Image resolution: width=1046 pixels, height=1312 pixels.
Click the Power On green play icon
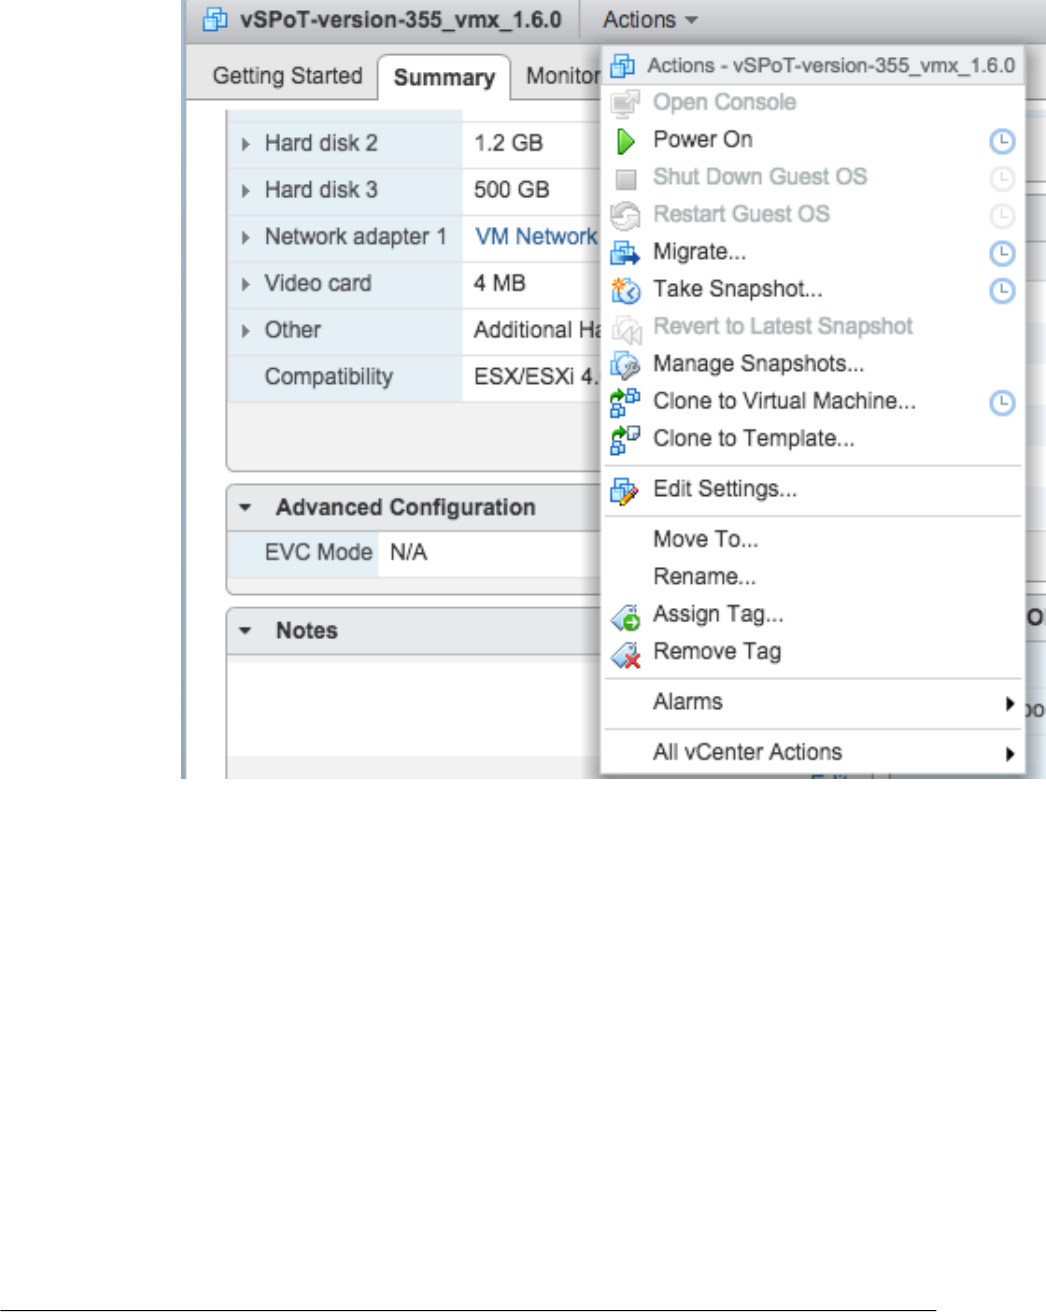click(x=626, y=141)
